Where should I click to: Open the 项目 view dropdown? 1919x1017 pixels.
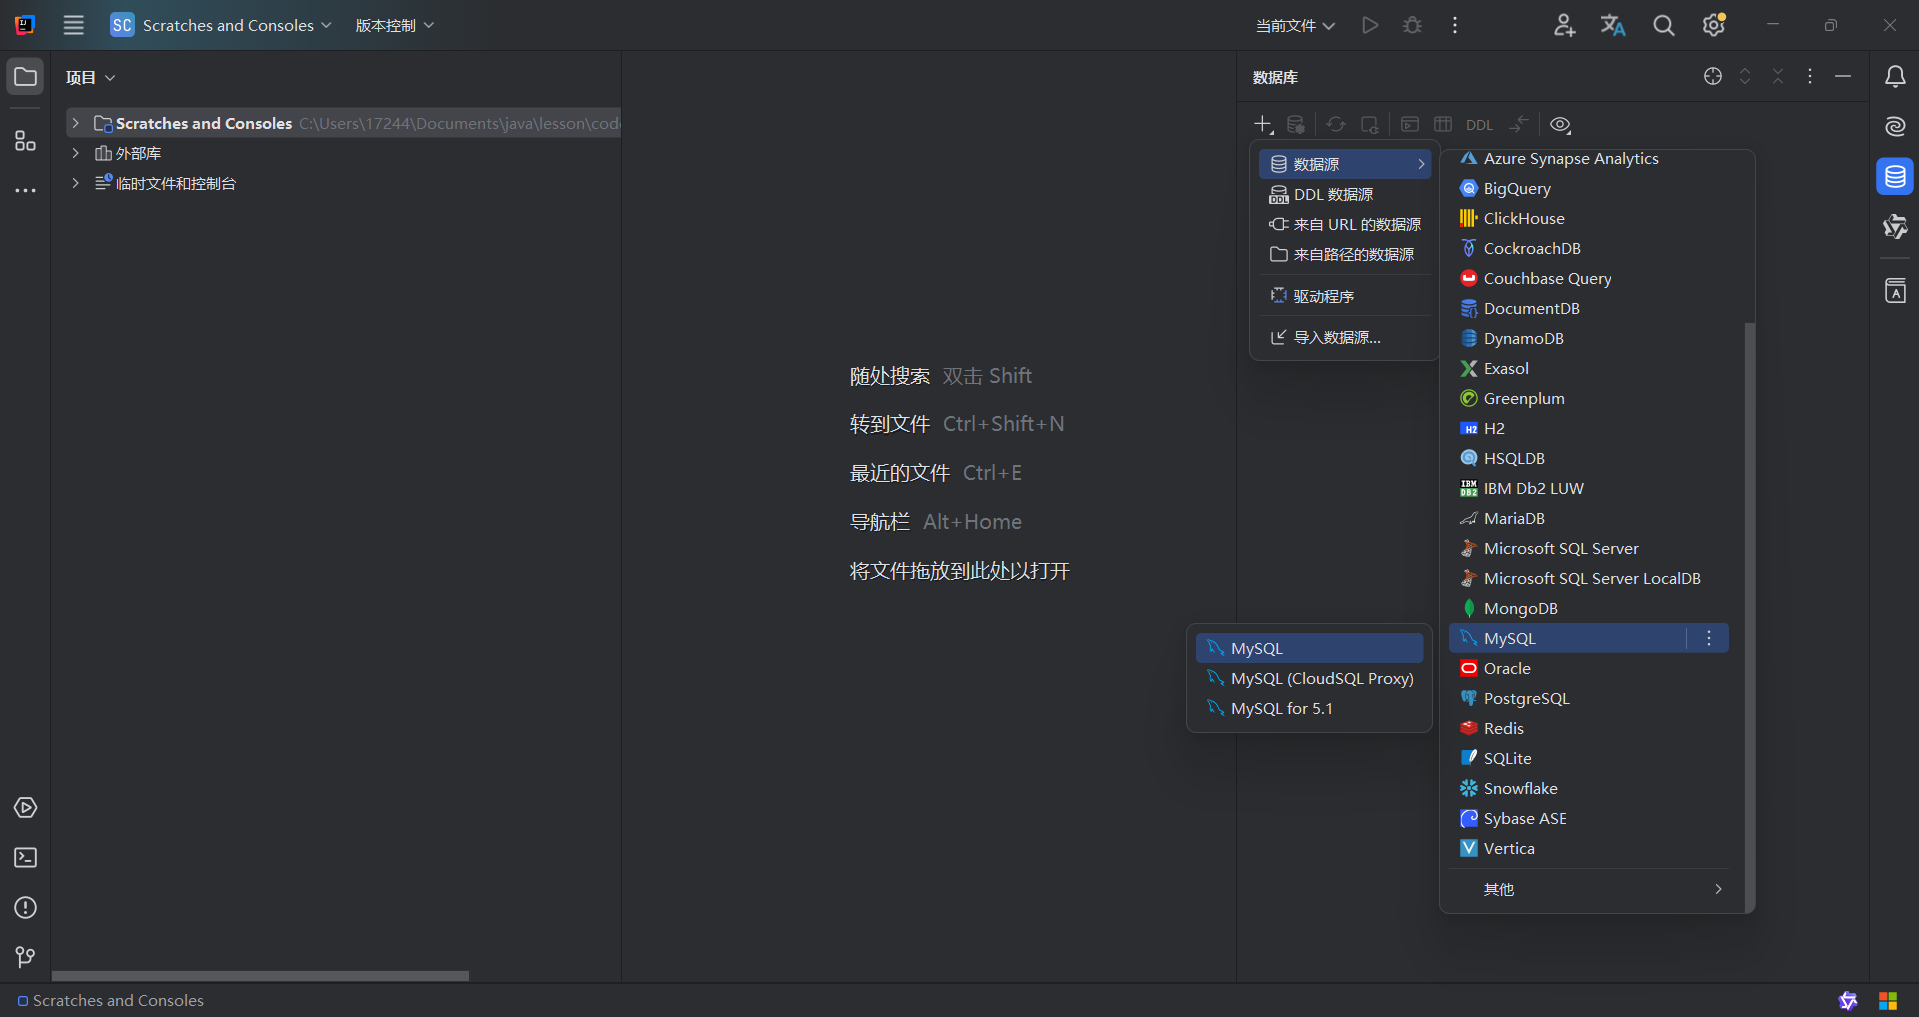tap(91, 77)
